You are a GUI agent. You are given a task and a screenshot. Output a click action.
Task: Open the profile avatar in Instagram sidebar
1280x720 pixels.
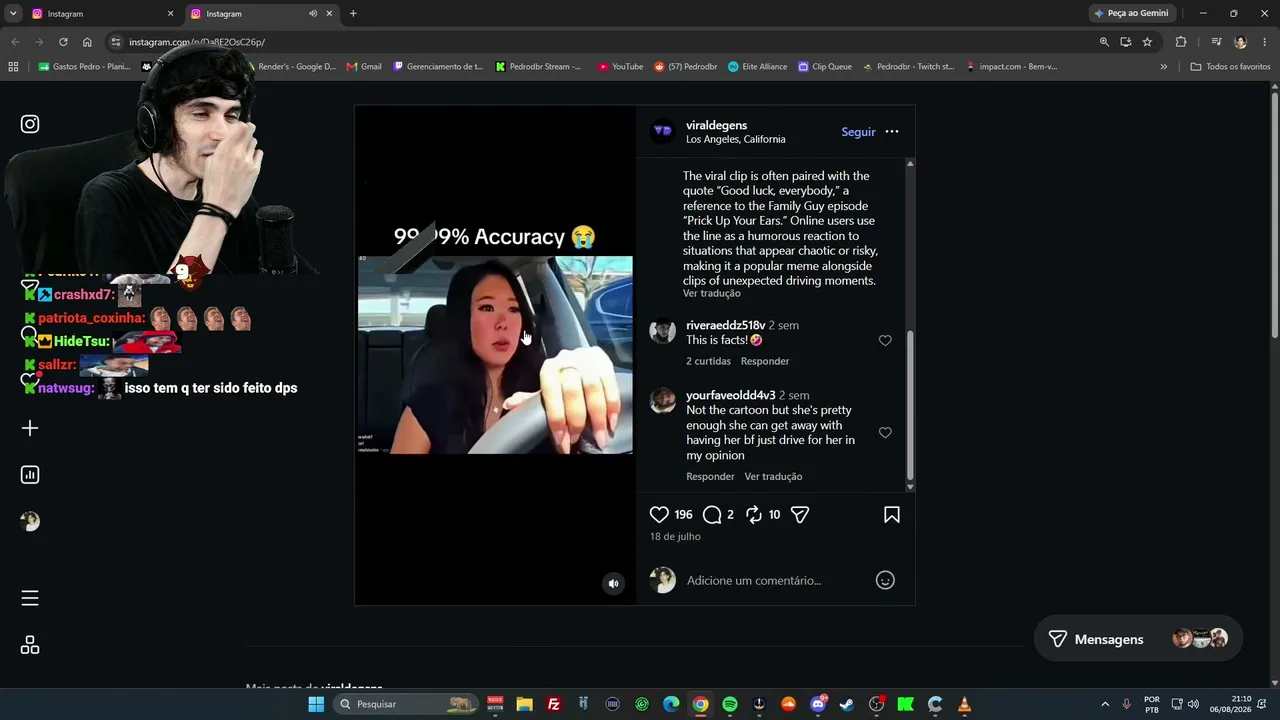(x=30, y=521)
